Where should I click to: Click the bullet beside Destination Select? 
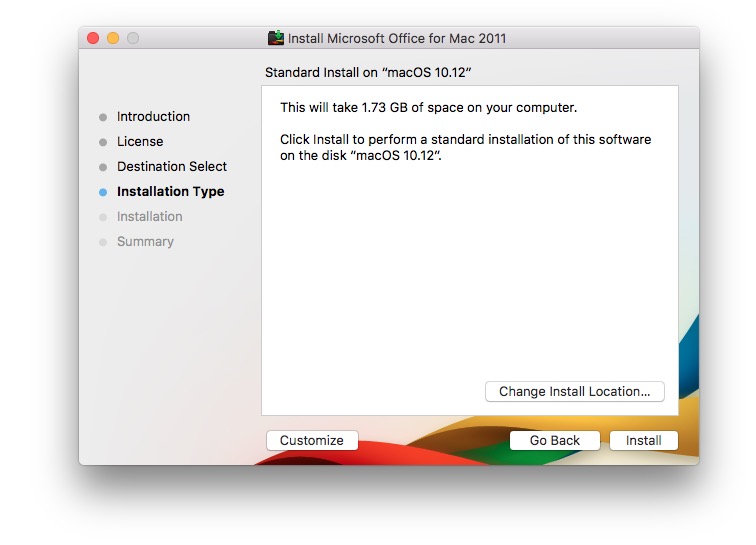click(103, 167)
